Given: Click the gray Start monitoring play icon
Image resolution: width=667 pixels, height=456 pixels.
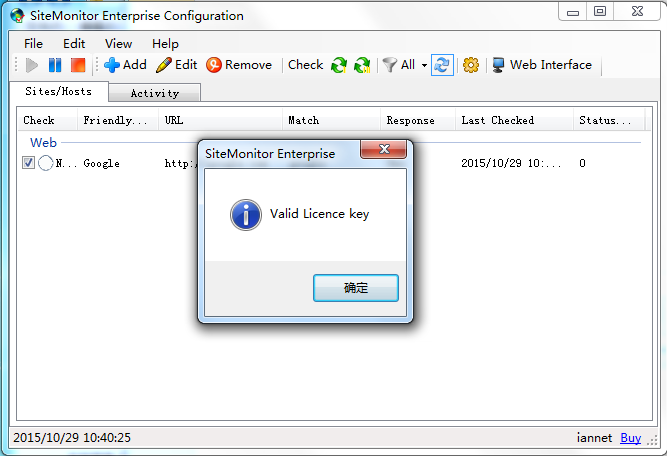Looking at the screenshot, I should coord(32,65).
